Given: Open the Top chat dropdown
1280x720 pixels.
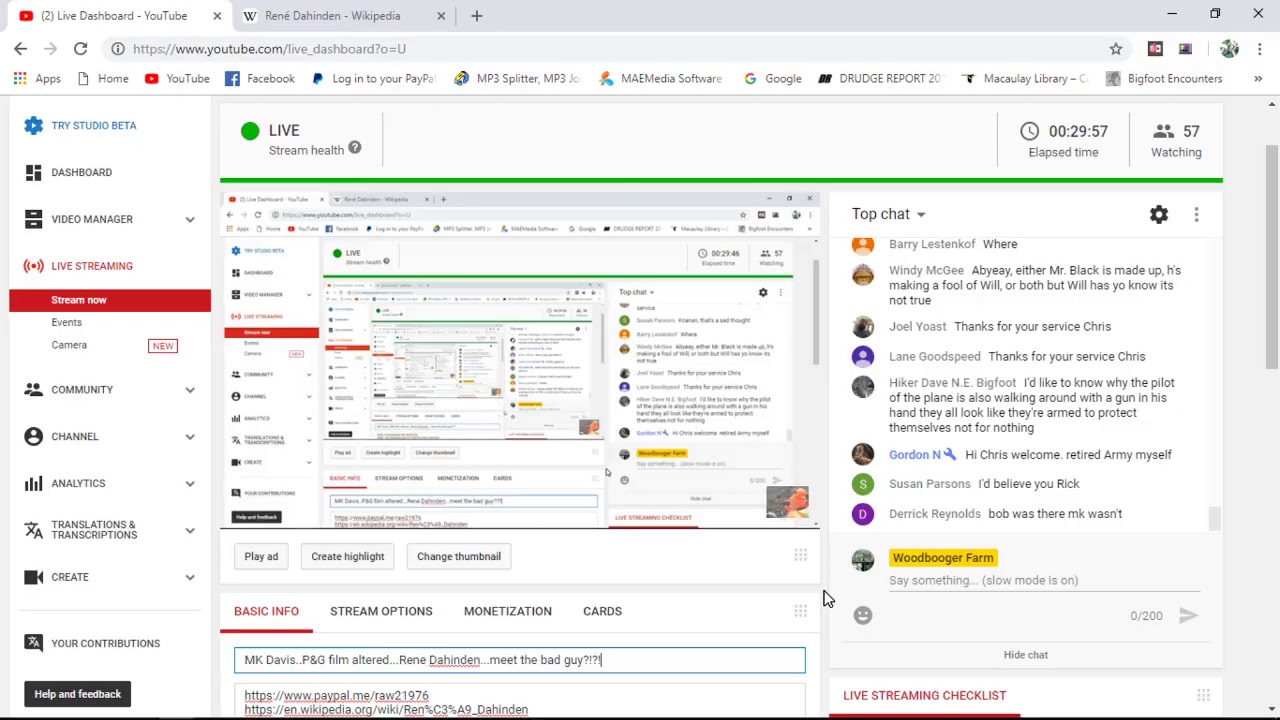Looking at the screenshot, I should tap(889, 214).
